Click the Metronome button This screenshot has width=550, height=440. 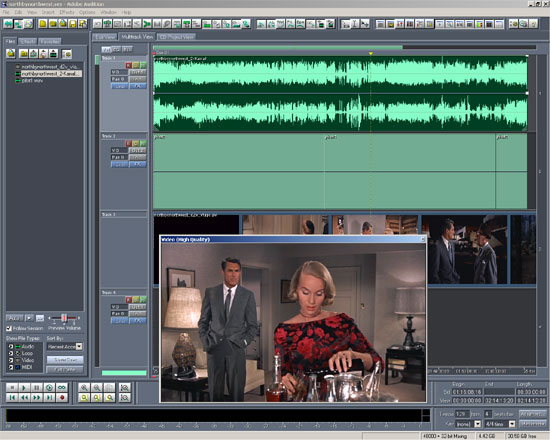pyautogui.click(x=532, y=424)
